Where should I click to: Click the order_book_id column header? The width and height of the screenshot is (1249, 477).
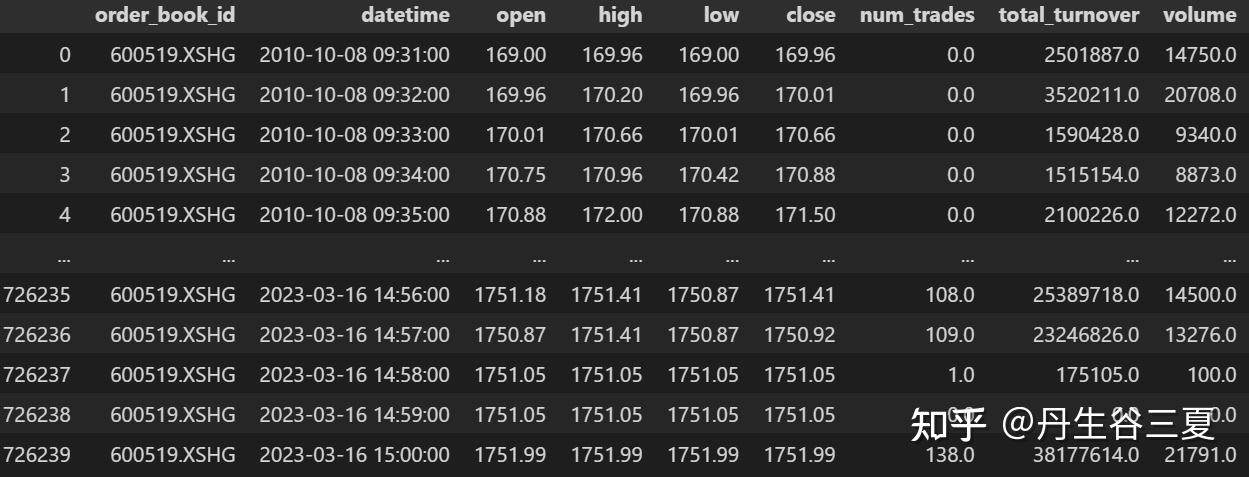click(165, 15)
